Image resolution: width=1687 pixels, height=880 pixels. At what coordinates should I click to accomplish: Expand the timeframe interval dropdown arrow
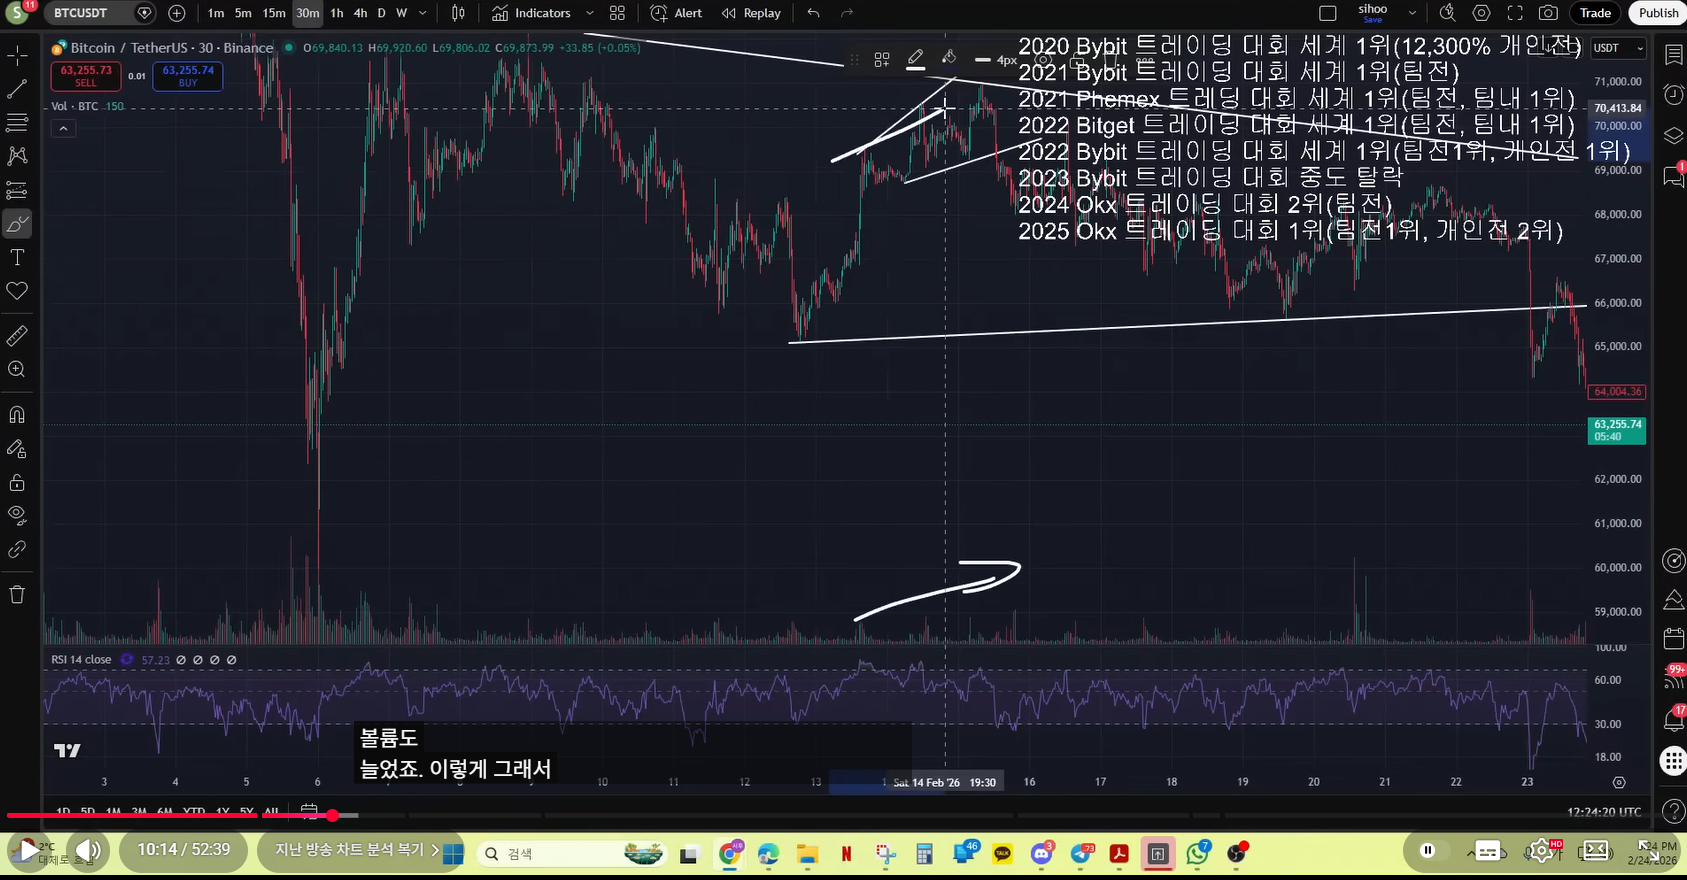click(x=422, y=13)
